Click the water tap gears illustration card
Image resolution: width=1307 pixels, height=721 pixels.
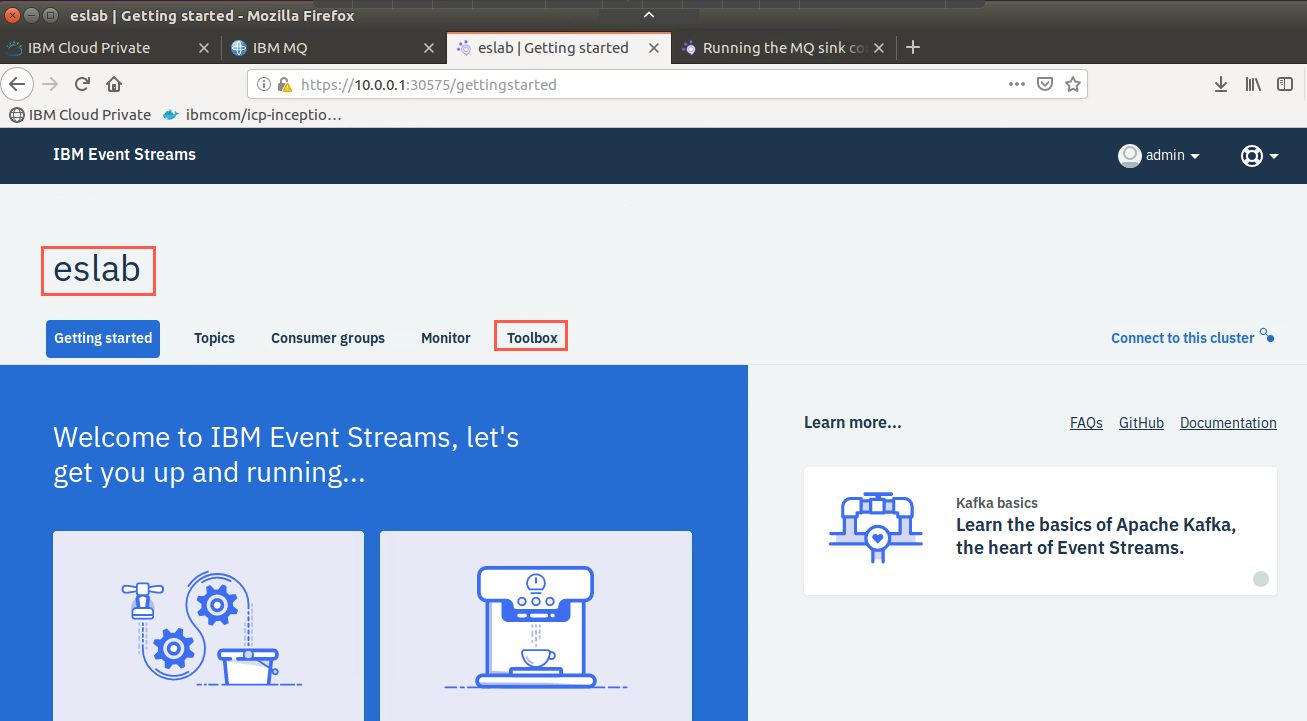point(208,626)
